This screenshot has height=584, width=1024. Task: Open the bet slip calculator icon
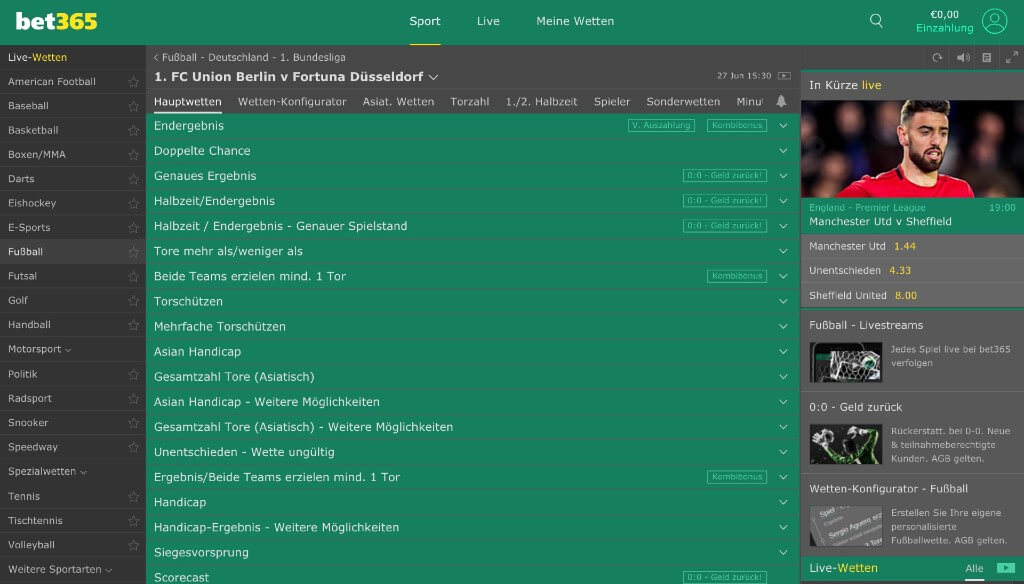(x=987, y=57)
